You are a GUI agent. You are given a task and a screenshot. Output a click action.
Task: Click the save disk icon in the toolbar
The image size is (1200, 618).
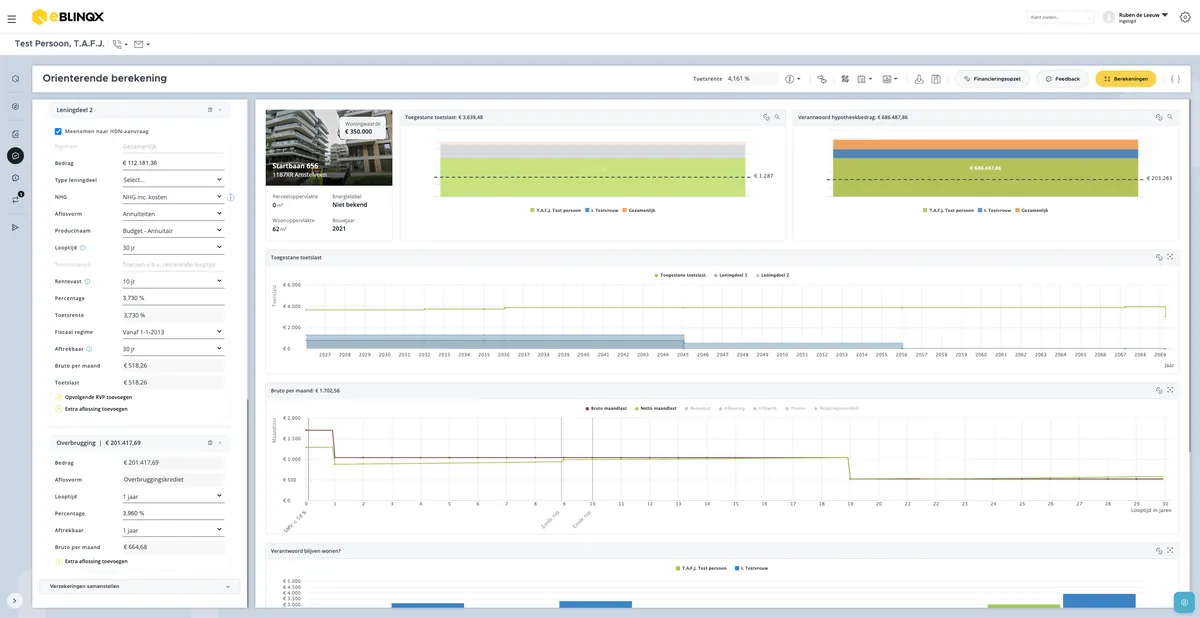pos(936,78)
